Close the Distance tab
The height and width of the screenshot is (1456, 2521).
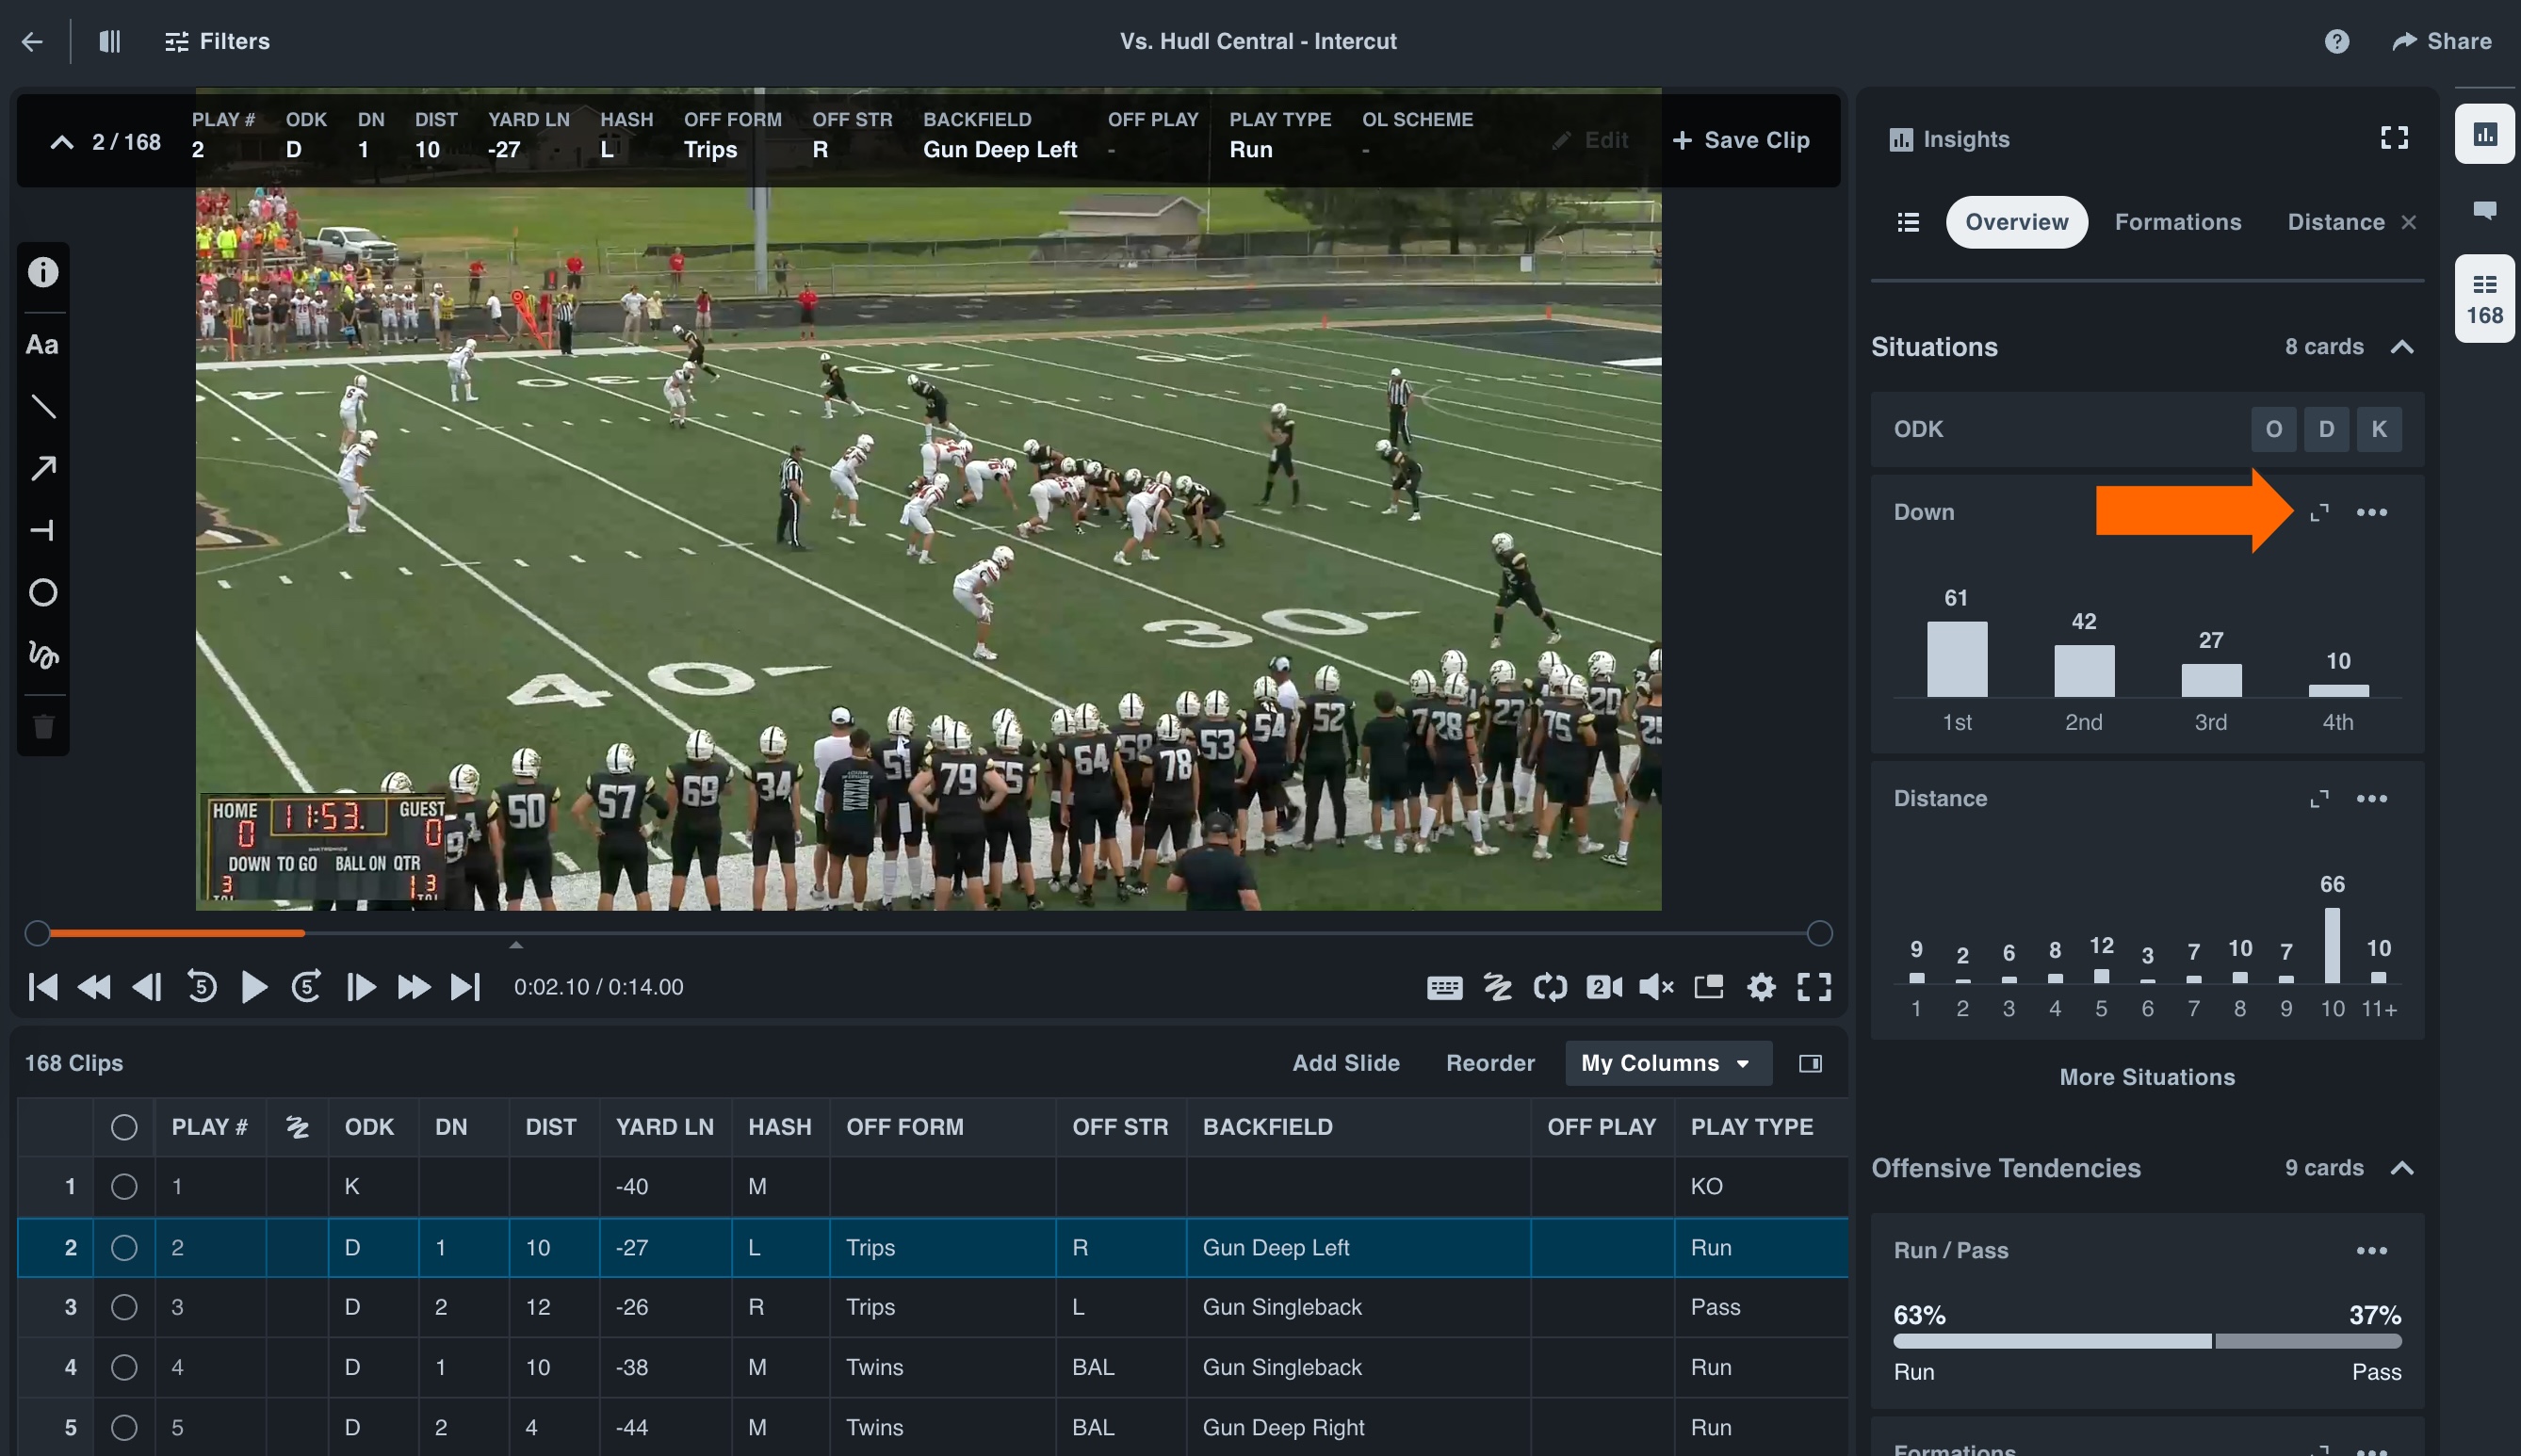2409,222
